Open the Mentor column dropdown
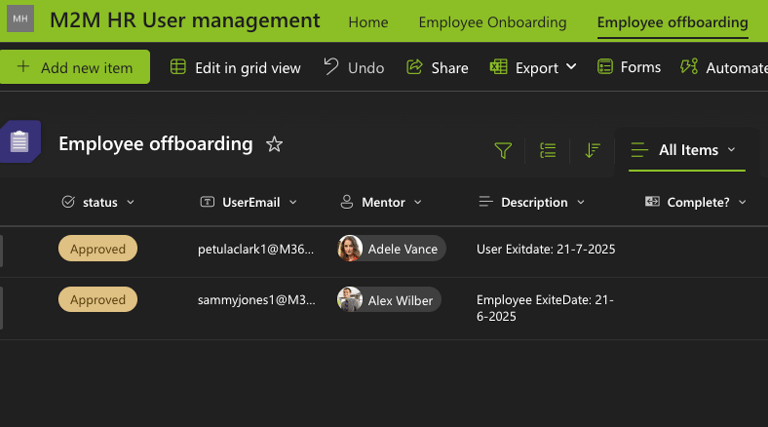 [417, 202]
